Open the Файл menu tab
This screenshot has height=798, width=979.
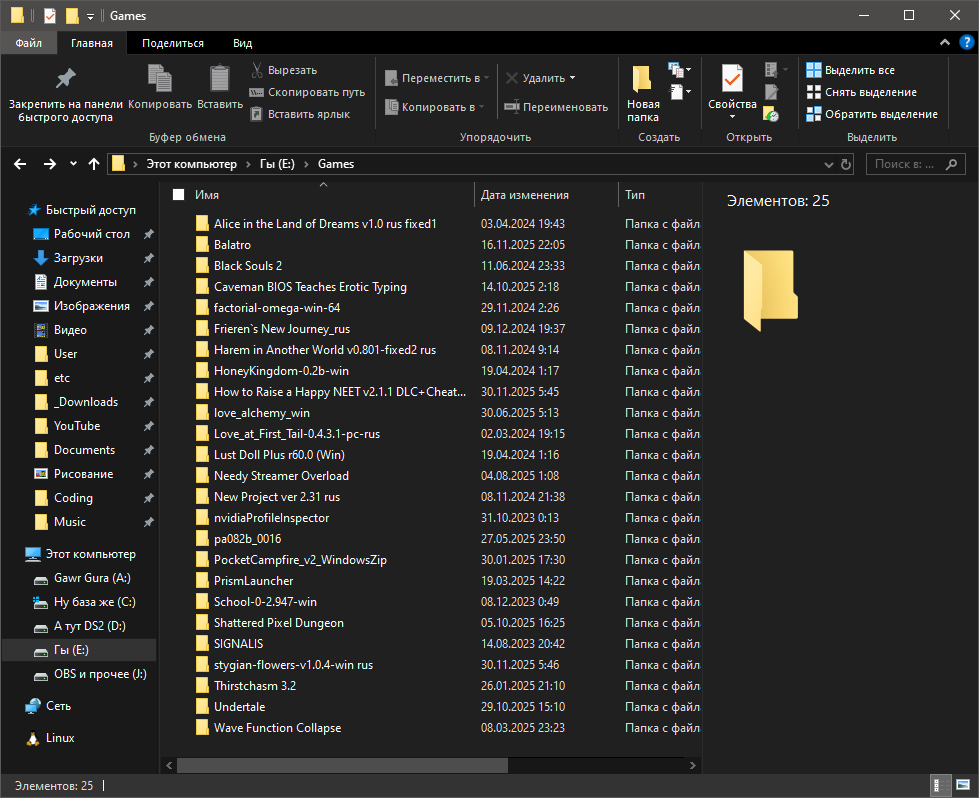29,43
